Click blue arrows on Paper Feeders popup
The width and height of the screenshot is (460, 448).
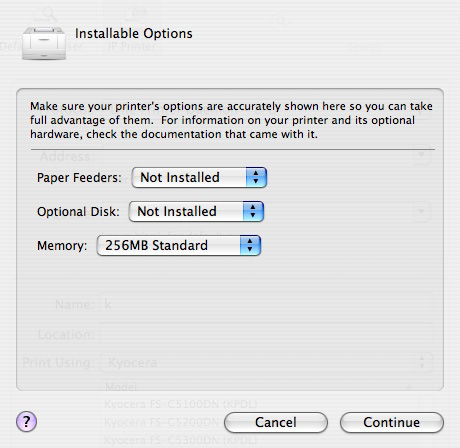tap(256, 177)
